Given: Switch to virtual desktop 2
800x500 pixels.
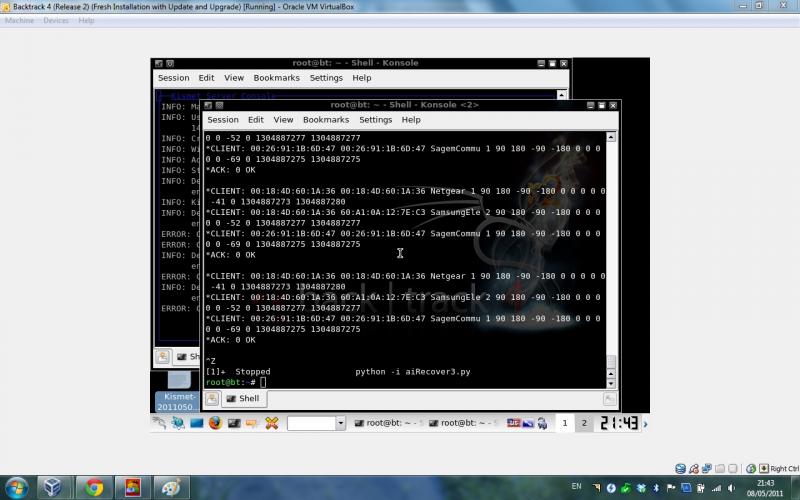Looking at the screenshot, I should (x=584, y=424).
